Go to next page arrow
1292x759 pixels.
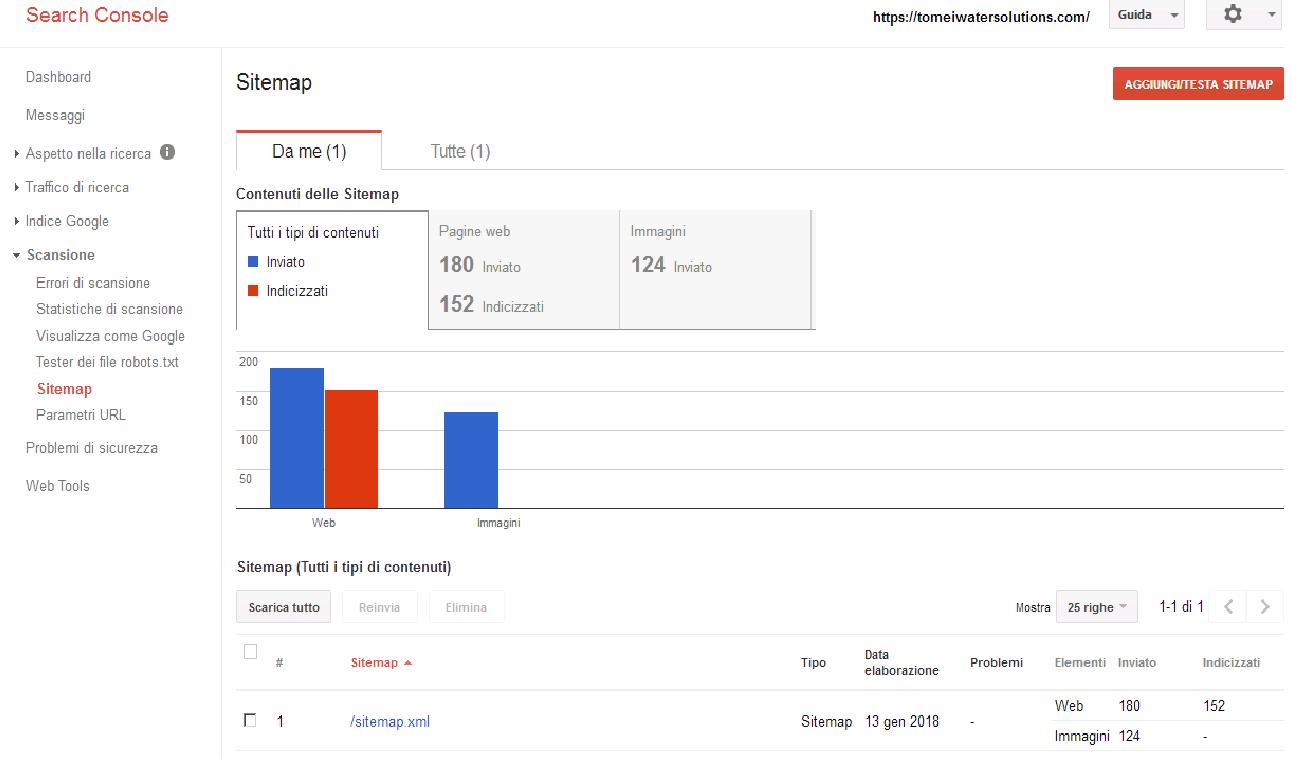click(x=1265, y=606)
